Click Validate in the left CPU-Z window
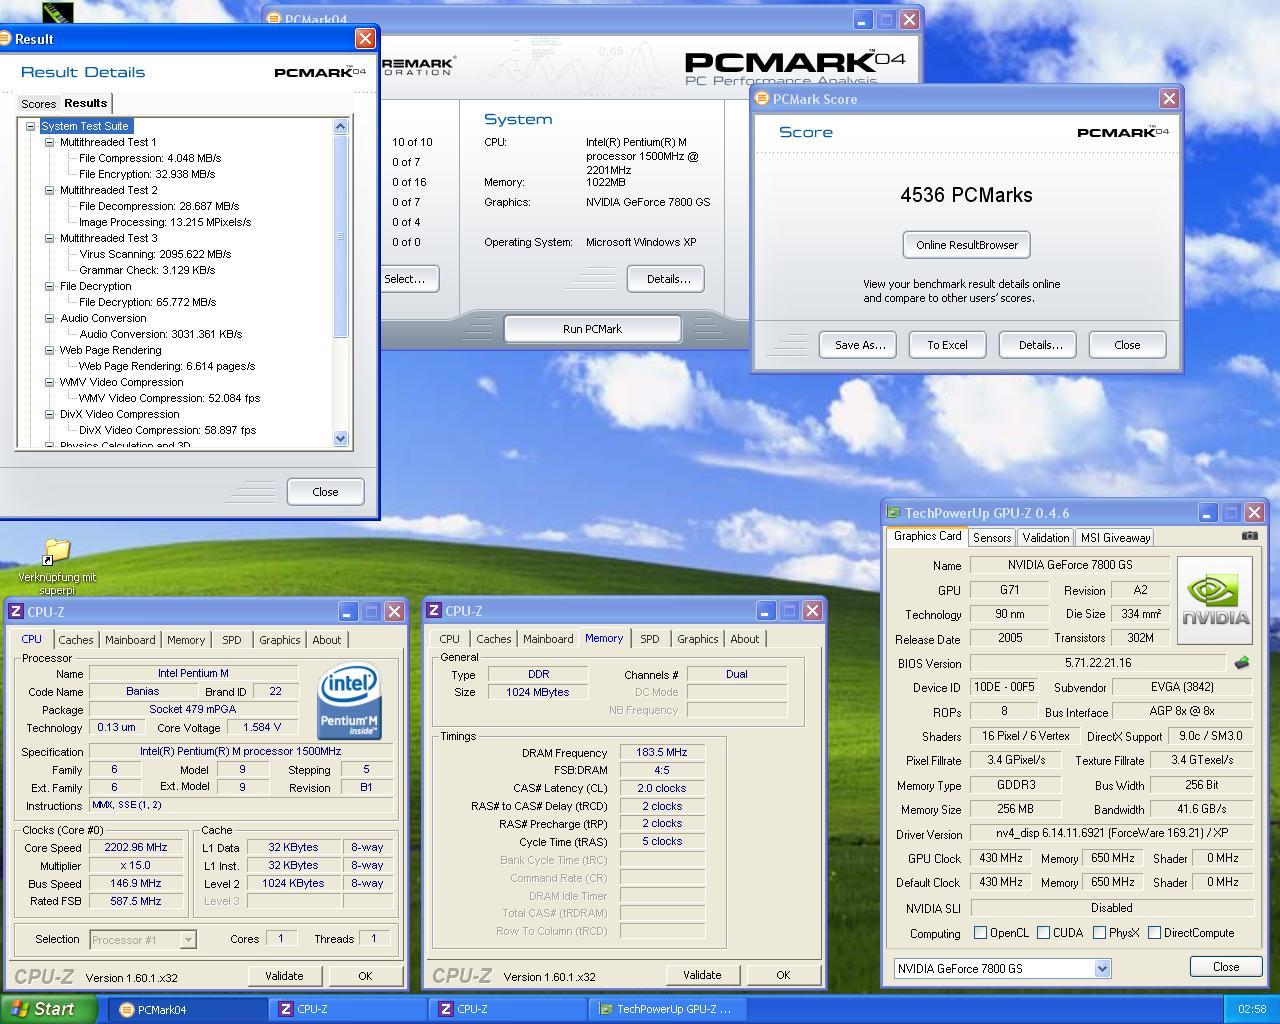This screenshot has height=1024, width=1280. [x=284, y=976]
